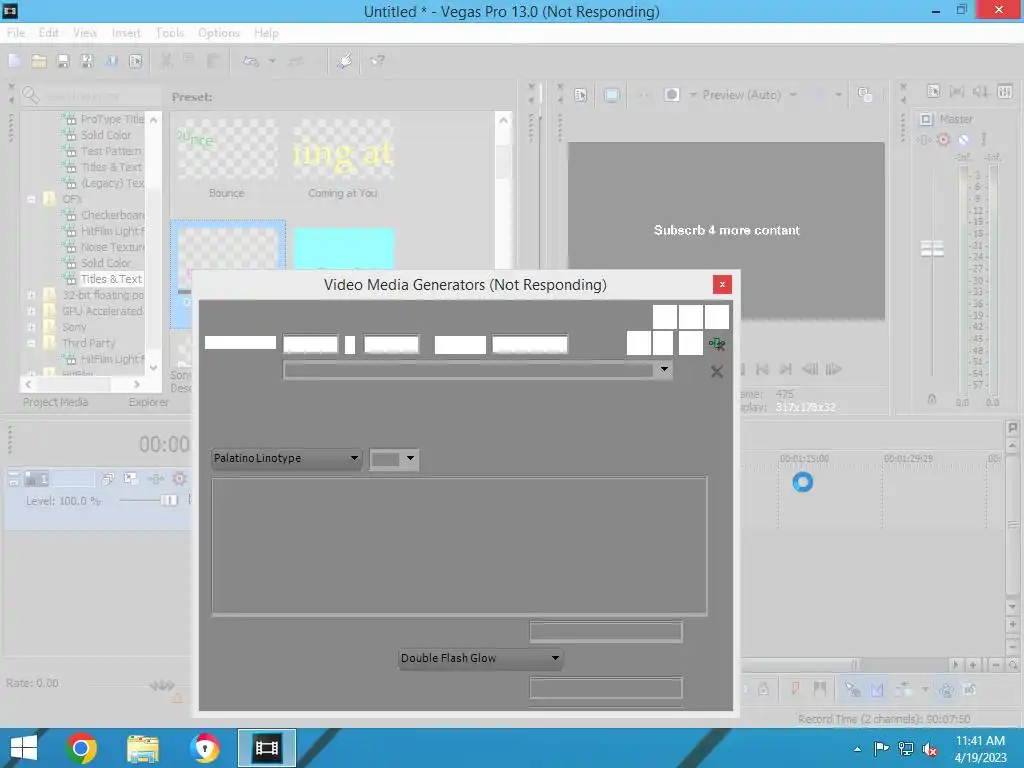Click the track Level slider handle
Image resolution: width=1024 pixels, height=768 pixels.
tap(169, 500)
